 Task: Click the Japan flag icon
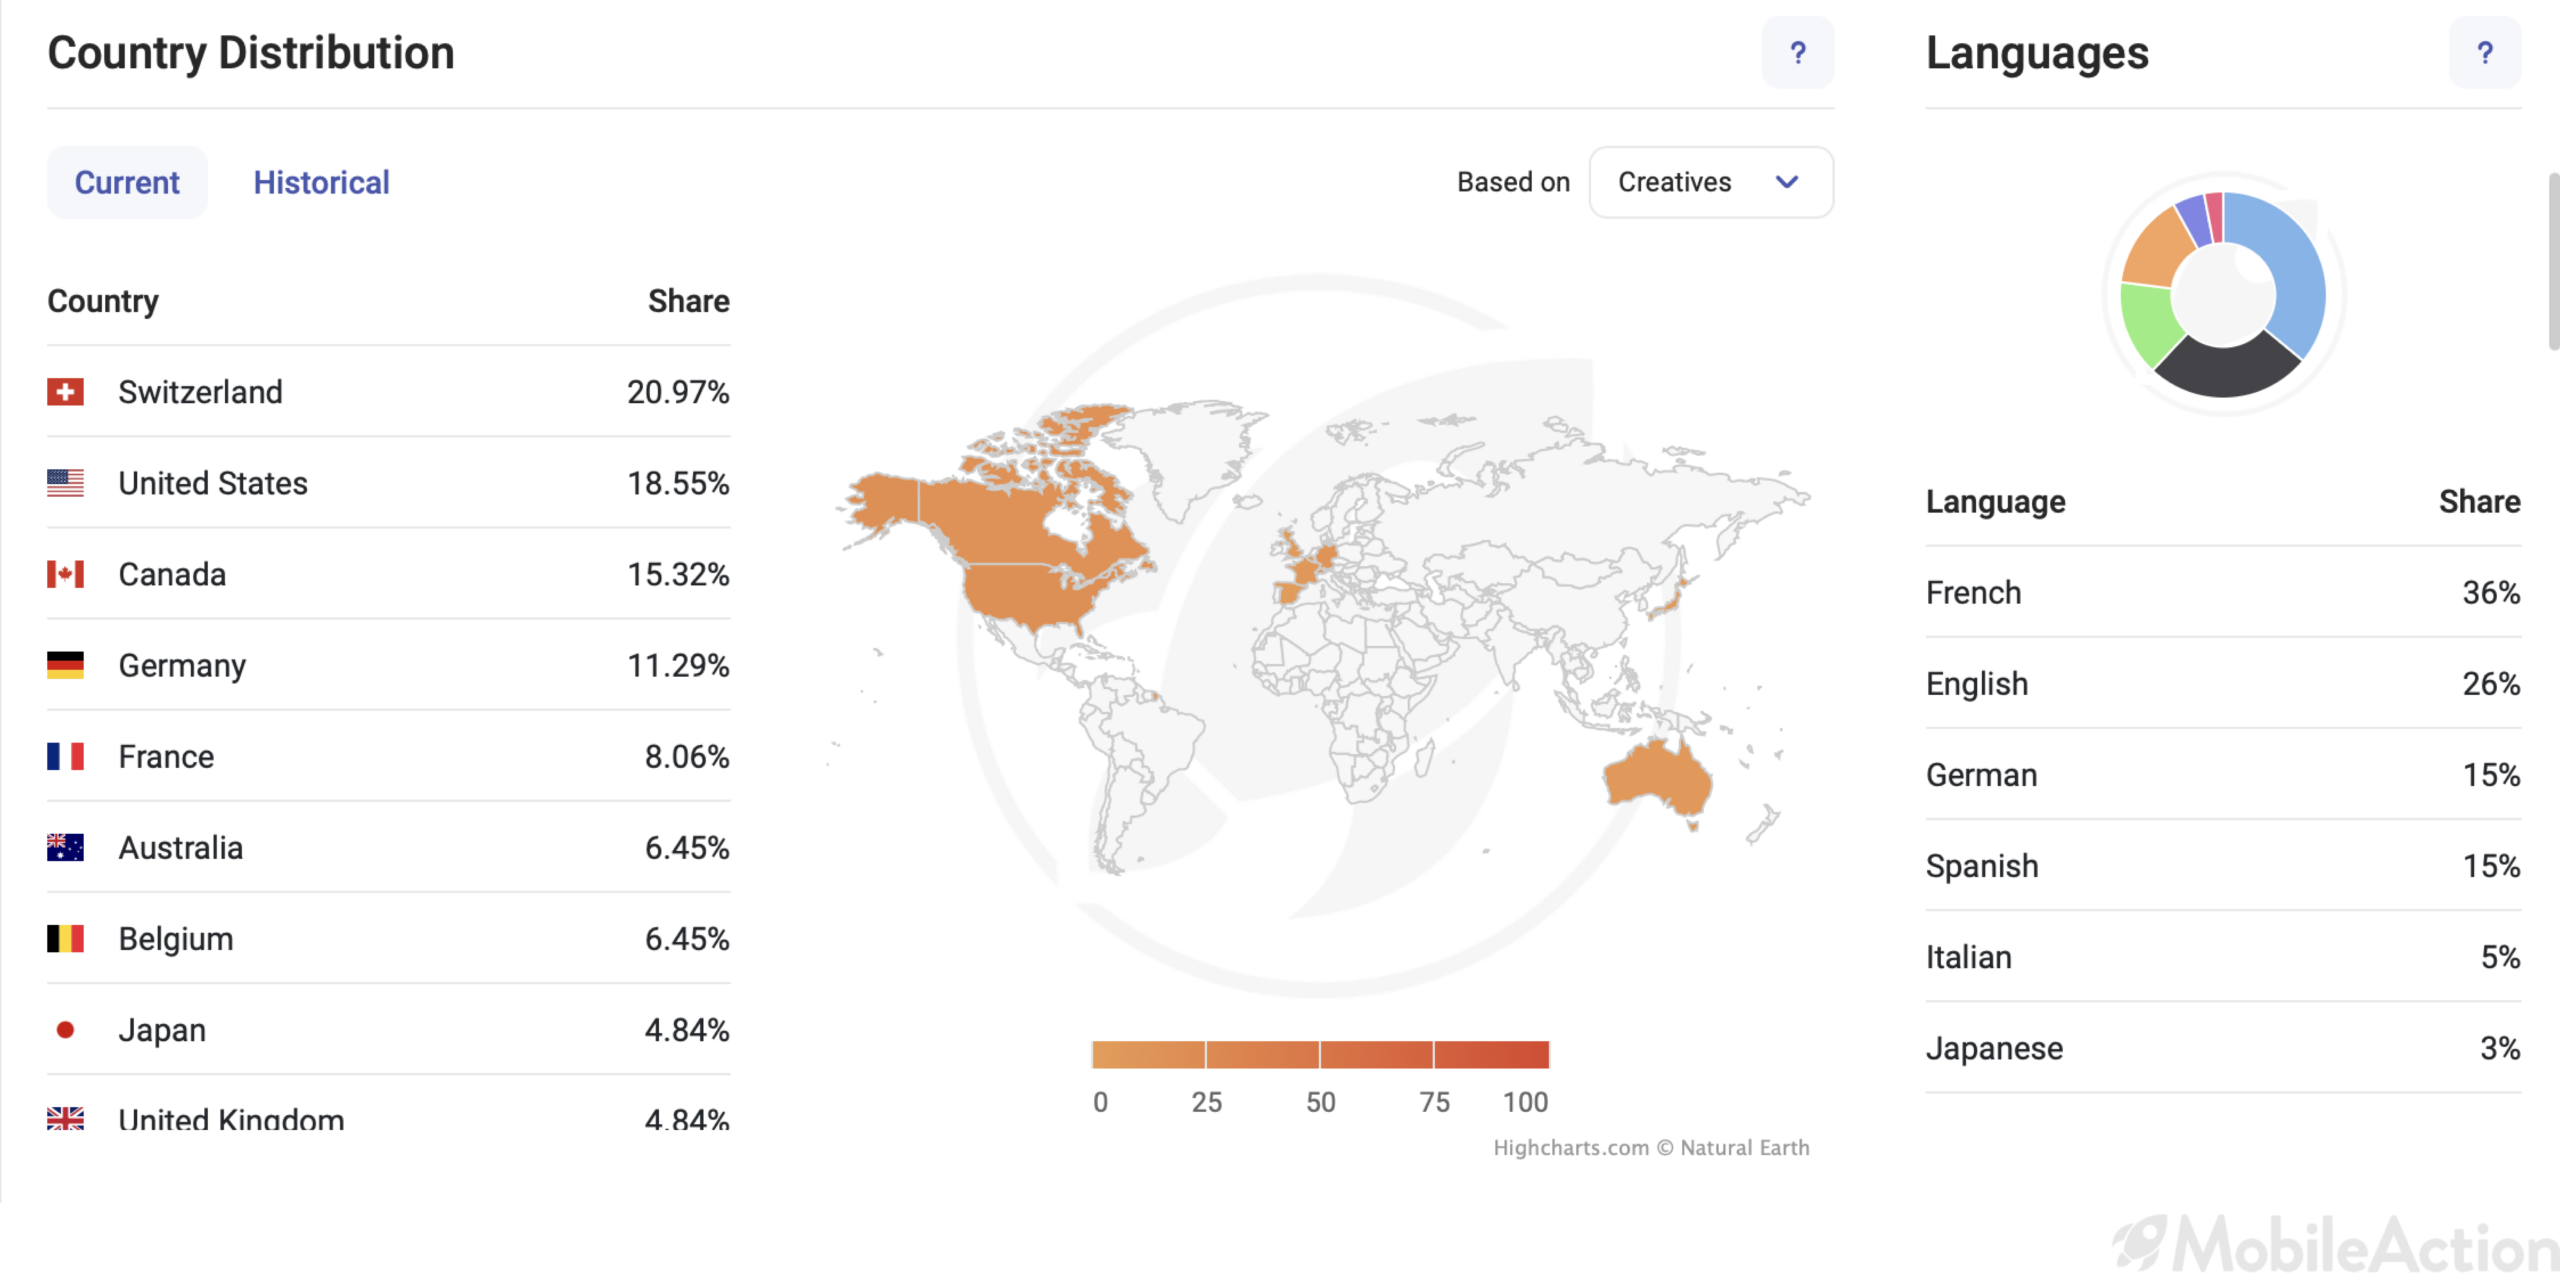[65, 1030]
